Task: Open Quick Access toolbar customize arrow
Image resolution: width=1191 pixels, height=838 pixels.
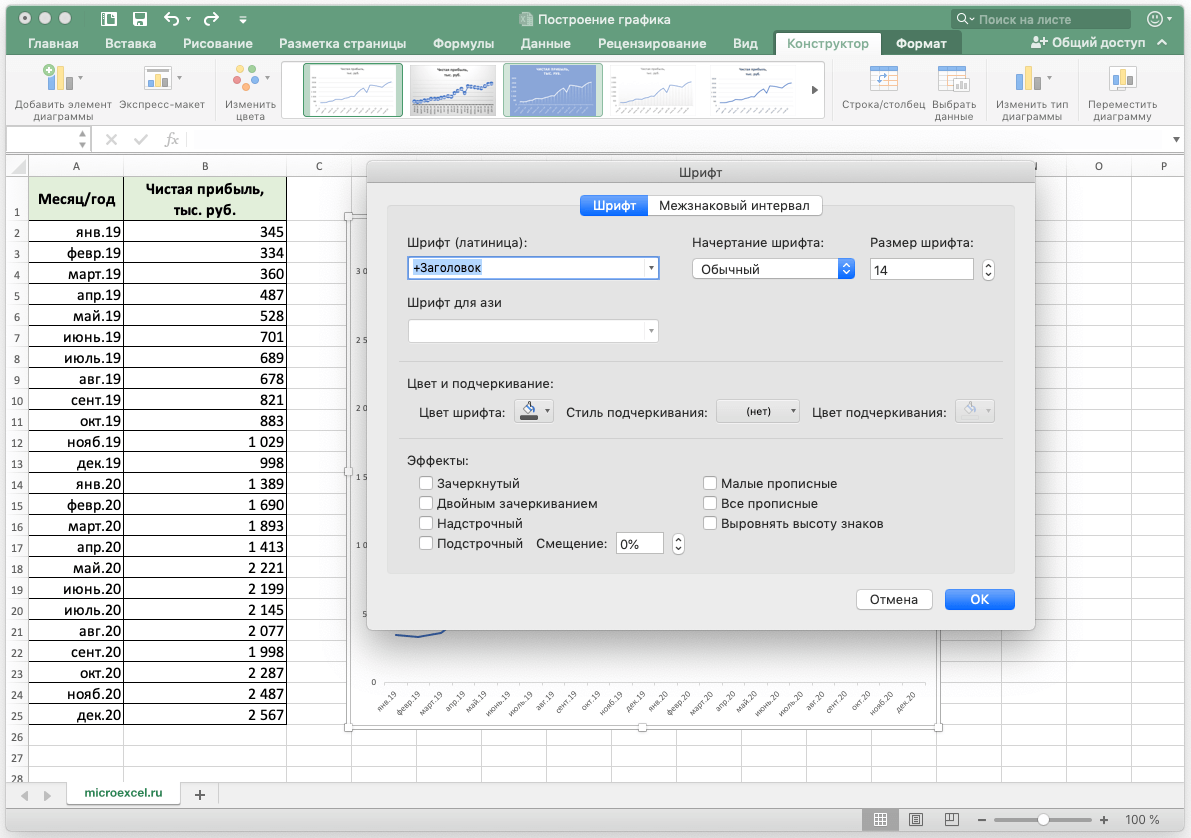Action: pos(243,20)
